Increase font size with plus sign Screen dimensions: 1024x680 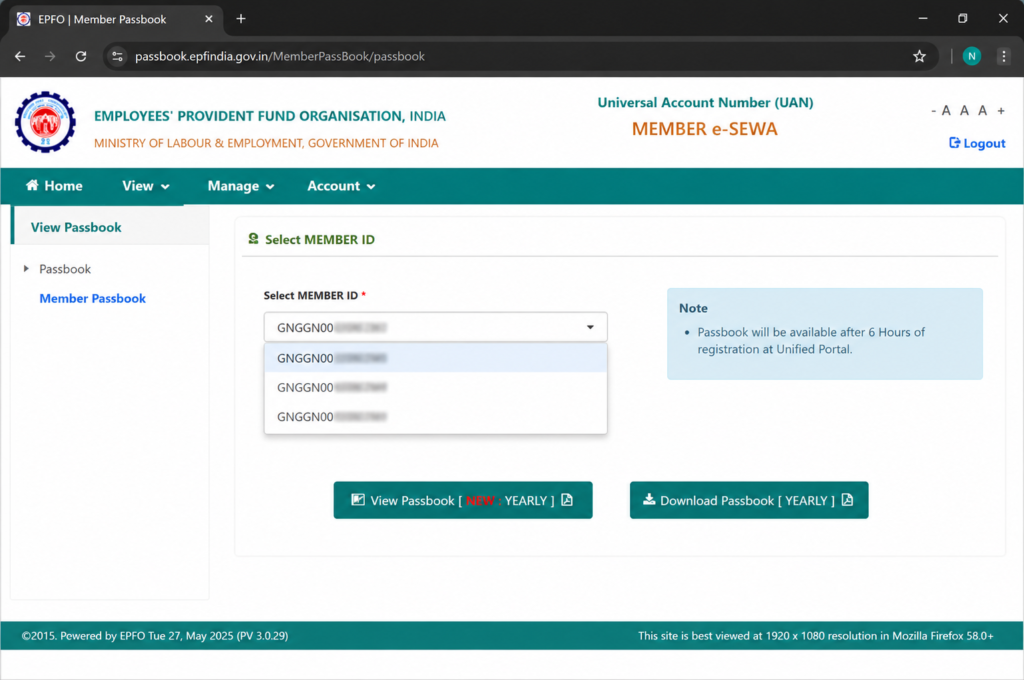pos(1001,111)
